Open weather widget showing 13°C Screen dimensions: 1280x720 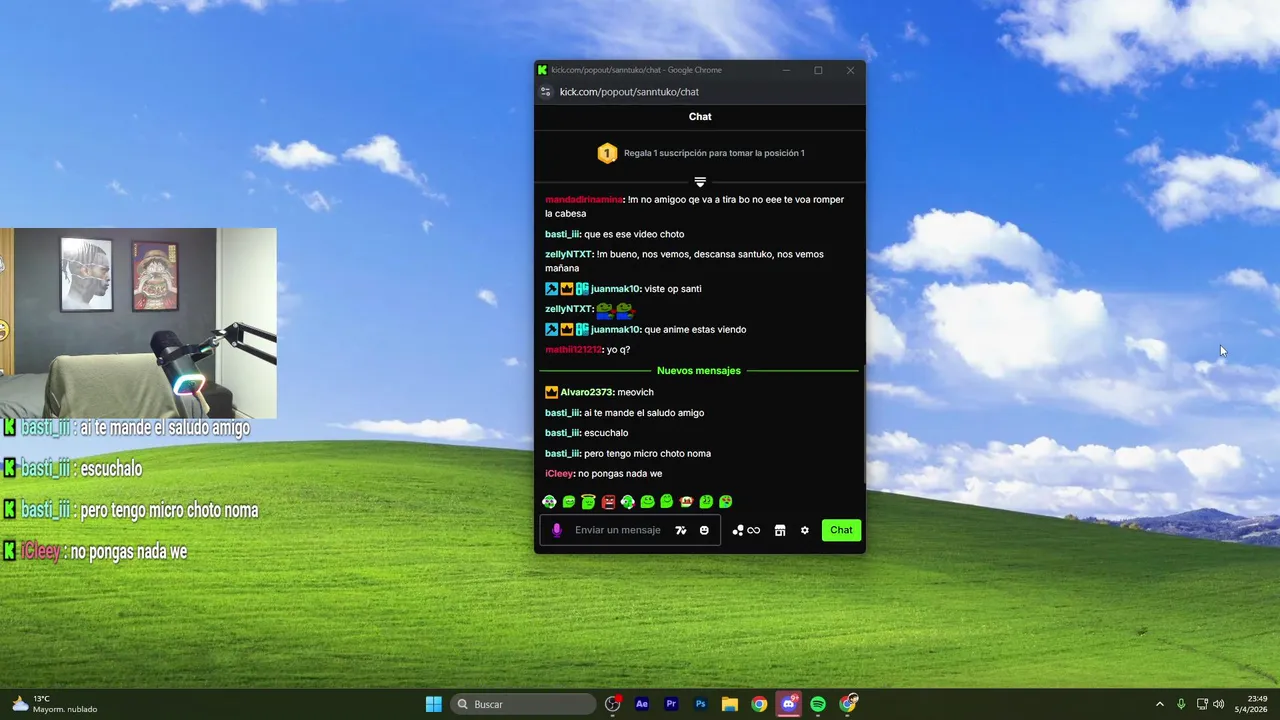click(x=55, y=704)
